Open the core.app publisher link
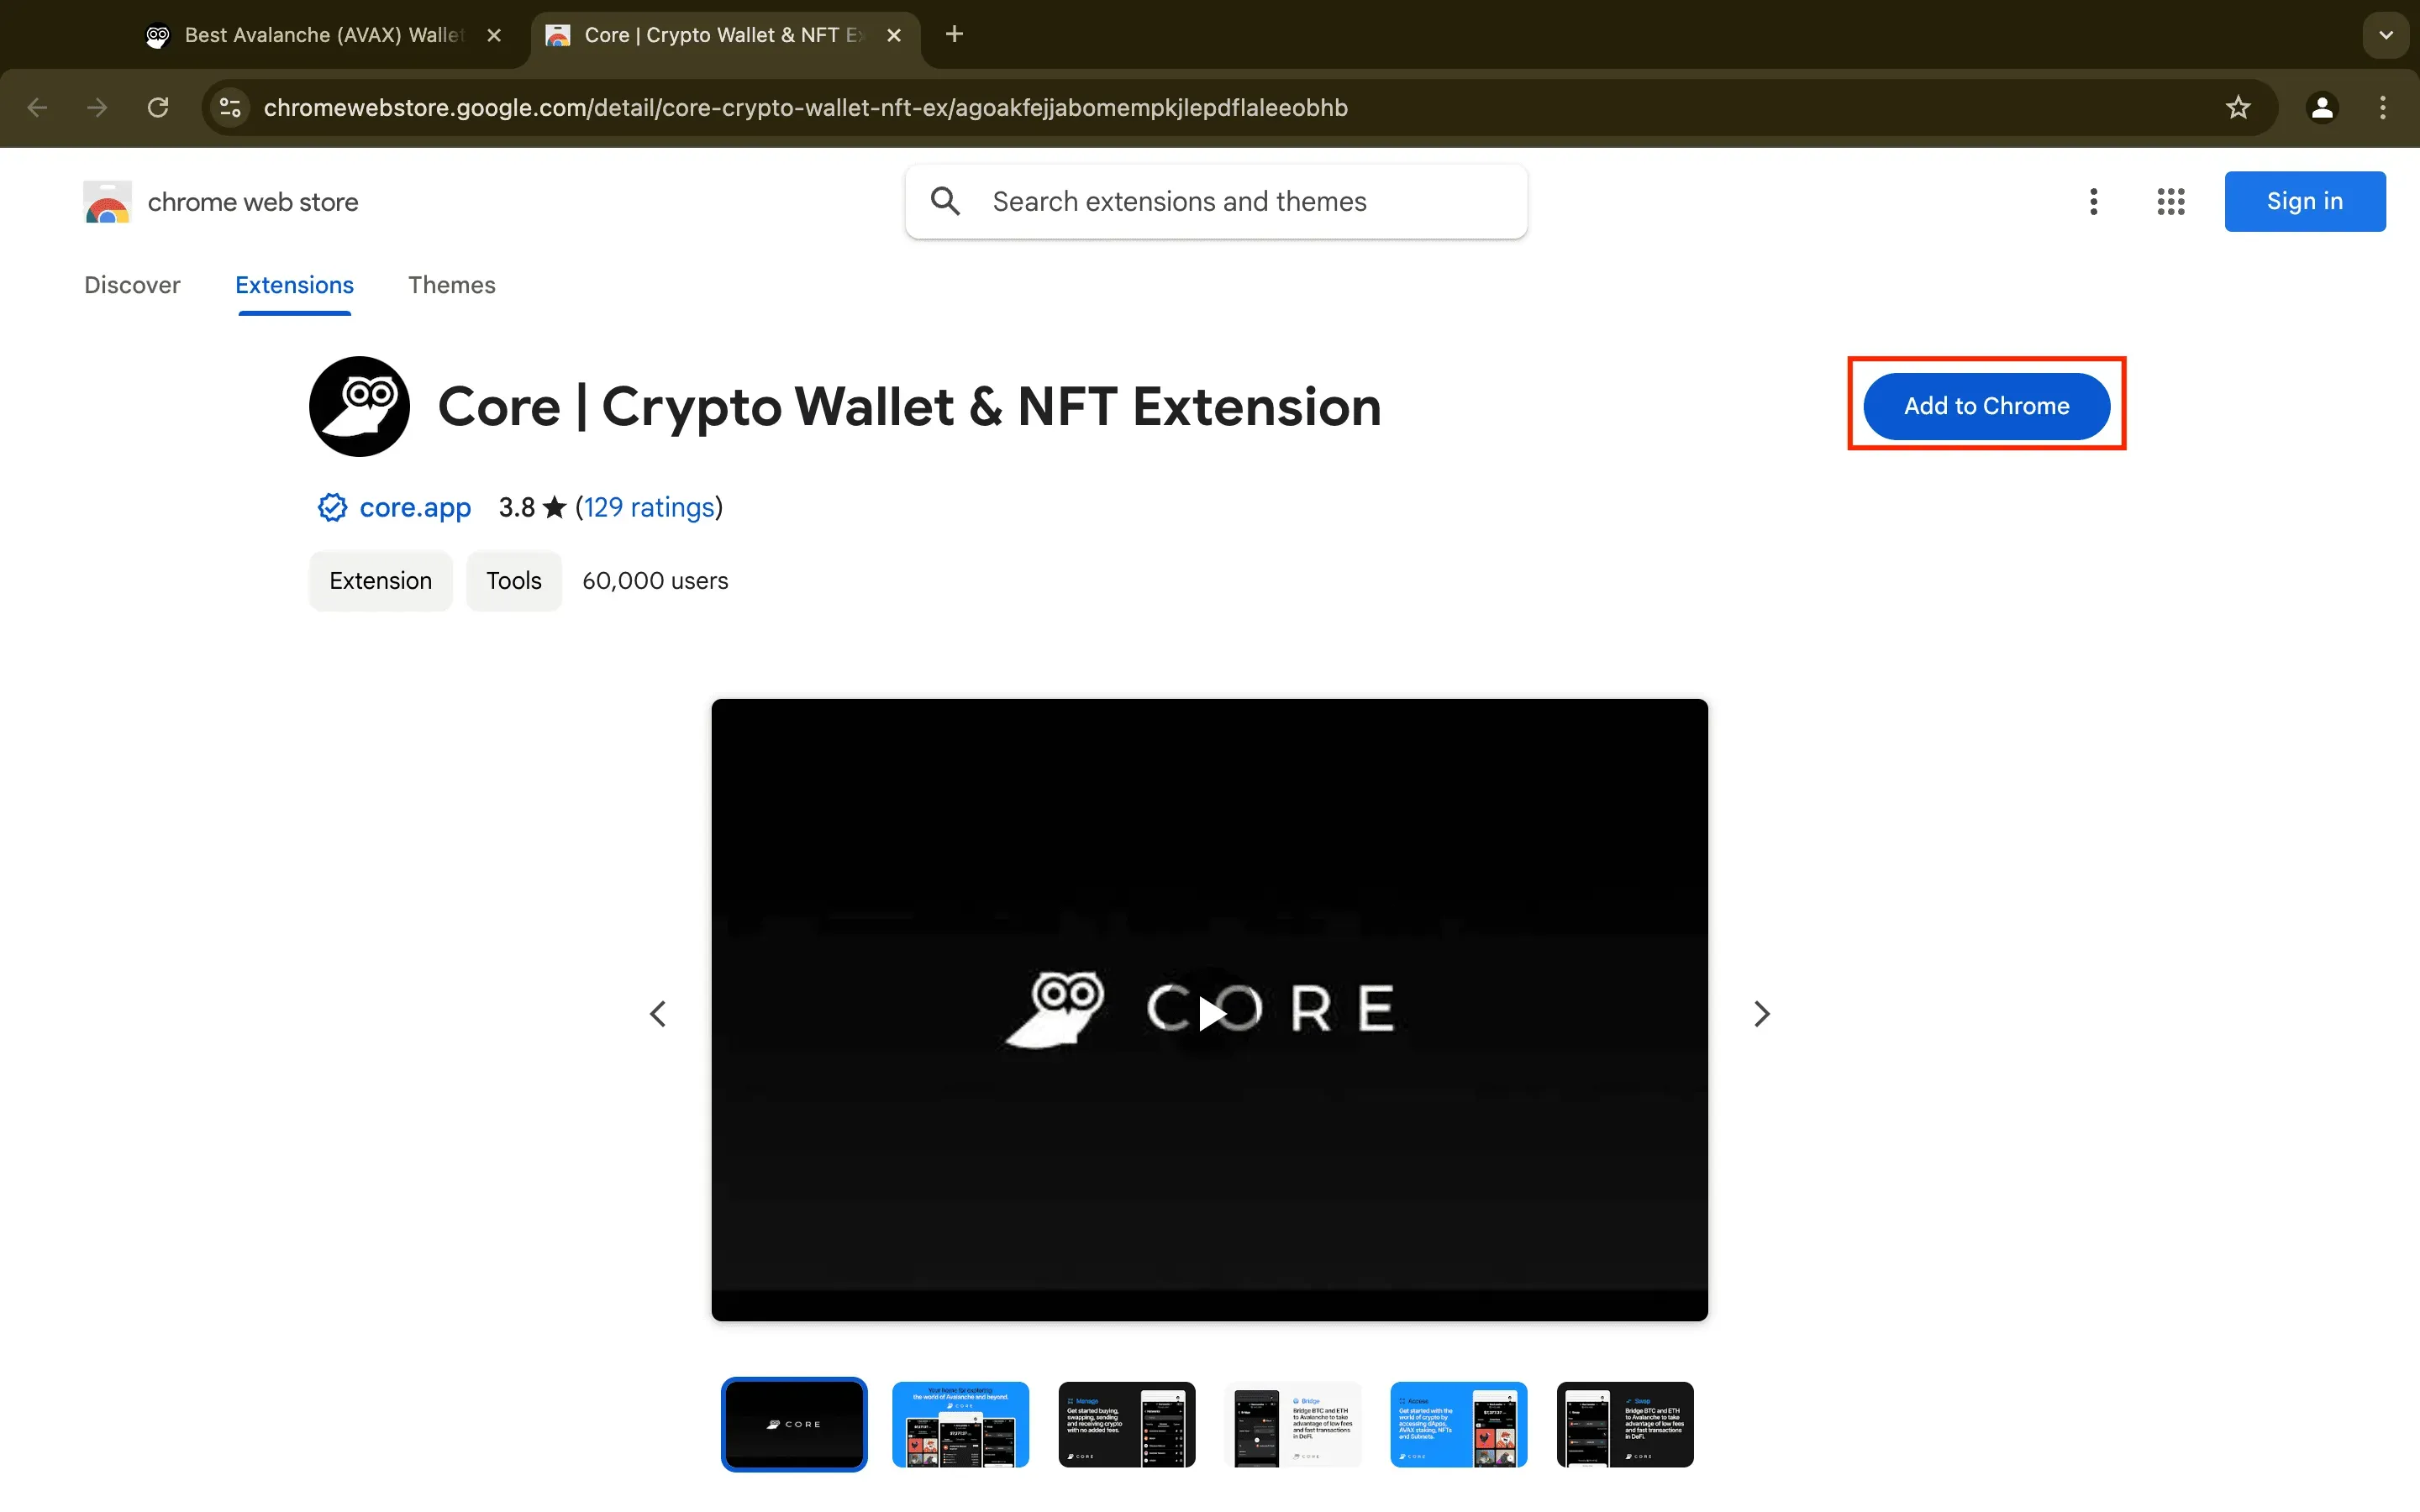 point(415,508)
